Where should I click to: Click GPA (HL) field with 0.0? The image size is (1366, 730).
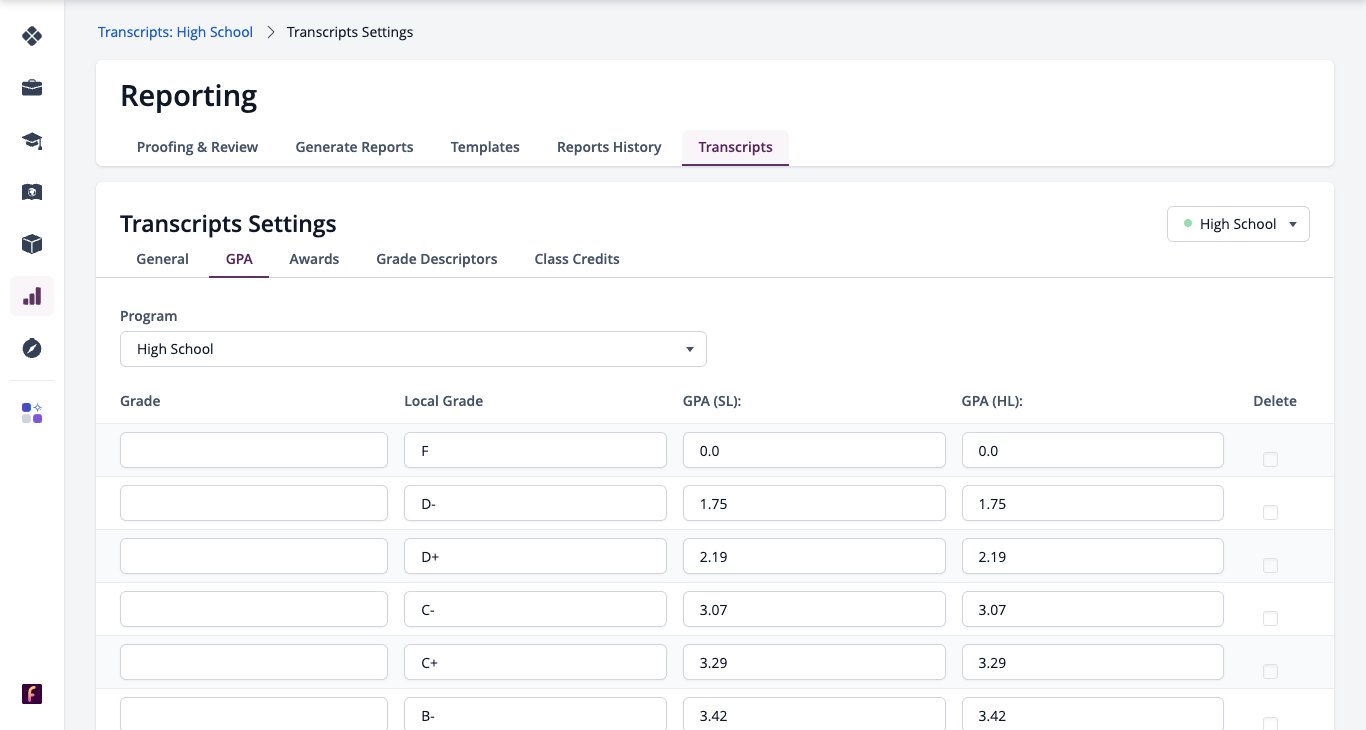(x=1093, y=450)
